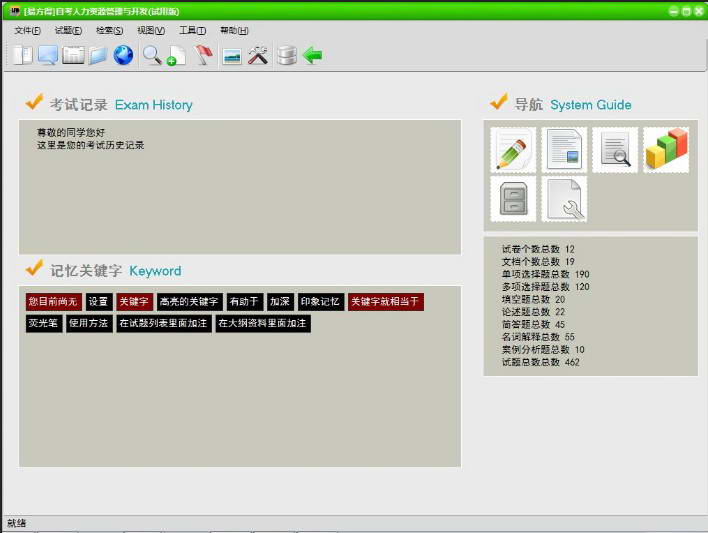708x533 pixels.
Task: Click the blue globe toolbar icon
Action: pyautogui.click(x=123, y=56)
